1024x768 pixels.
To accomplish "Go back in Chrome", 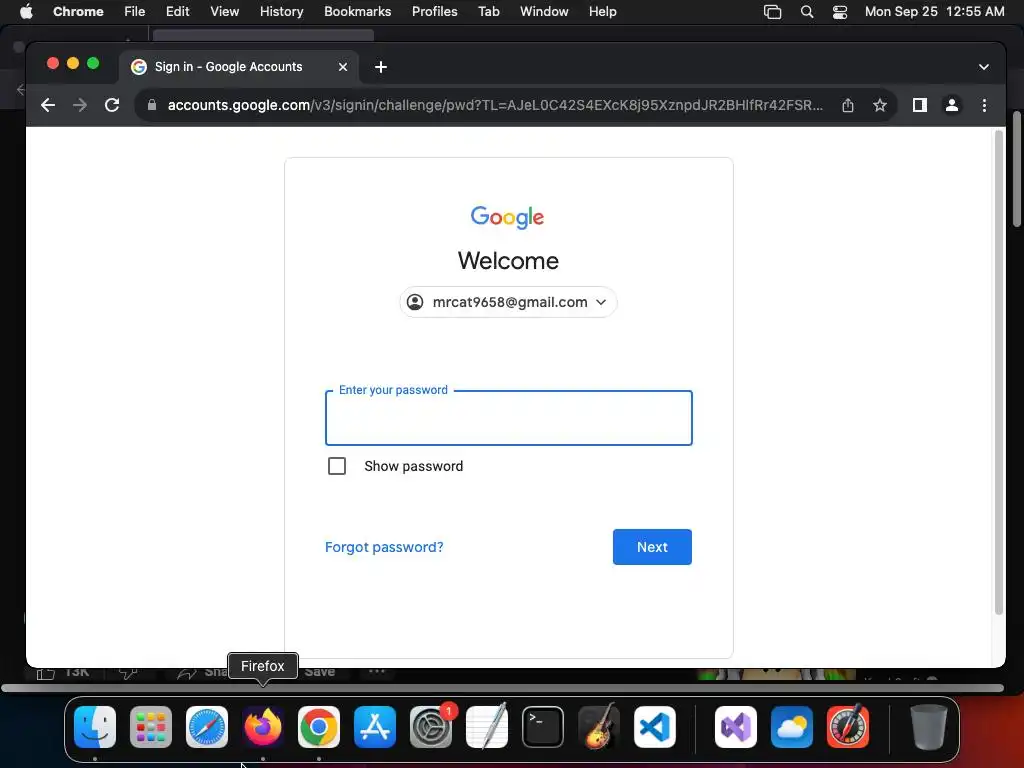I will [48, 105].
